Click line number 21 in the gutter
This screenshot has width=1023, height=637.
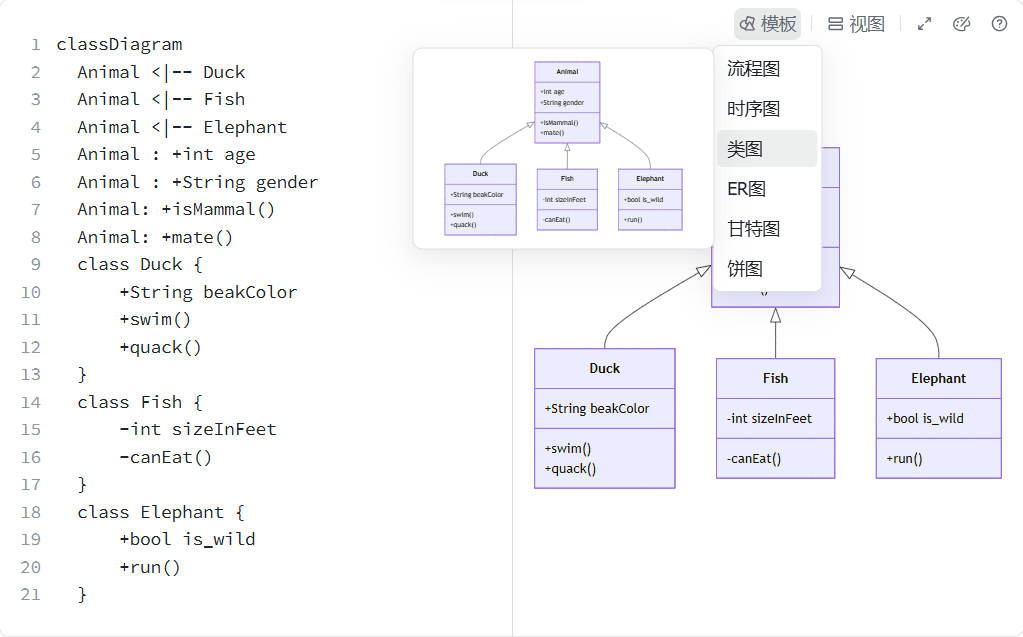click(30, 594)
